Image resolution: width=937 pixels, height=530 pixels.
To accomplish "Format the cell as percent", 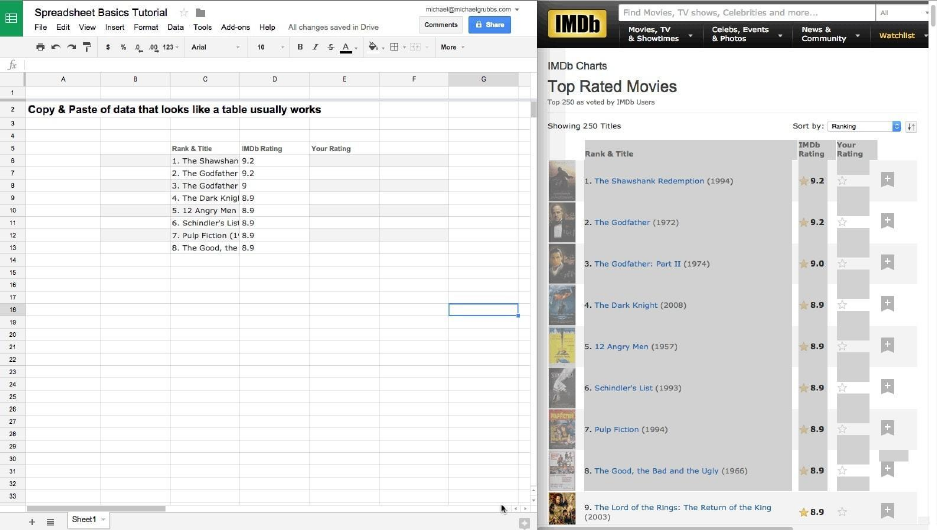I will (123, 47).
